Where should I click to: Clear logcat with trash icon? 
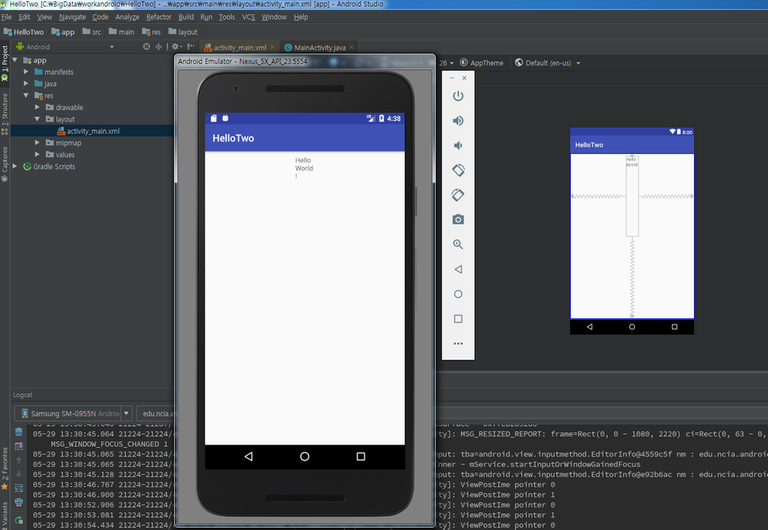click(19, 432)
